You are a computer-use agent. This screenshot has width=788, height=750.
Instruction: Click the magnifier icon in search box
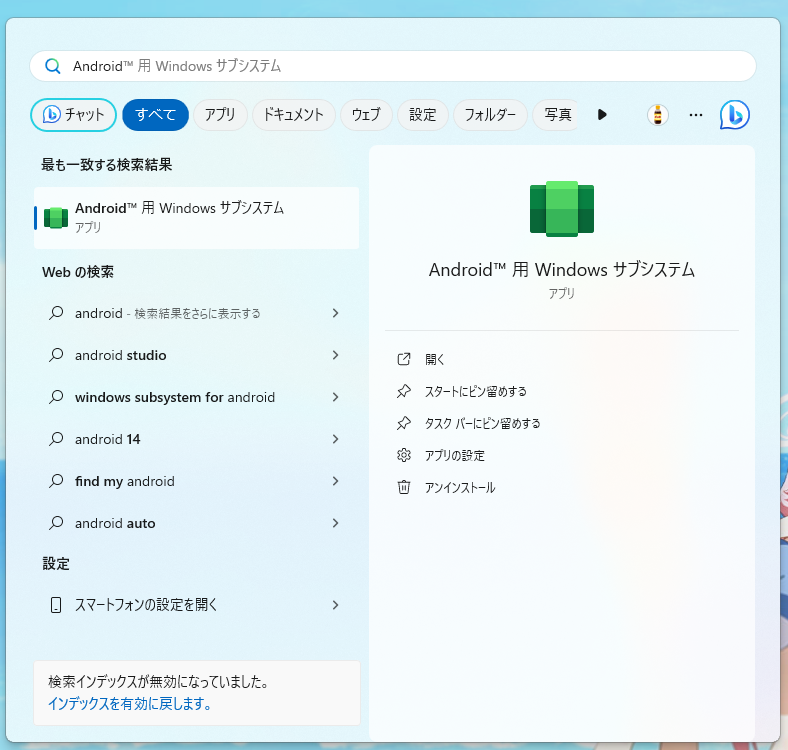pos(53,66)
